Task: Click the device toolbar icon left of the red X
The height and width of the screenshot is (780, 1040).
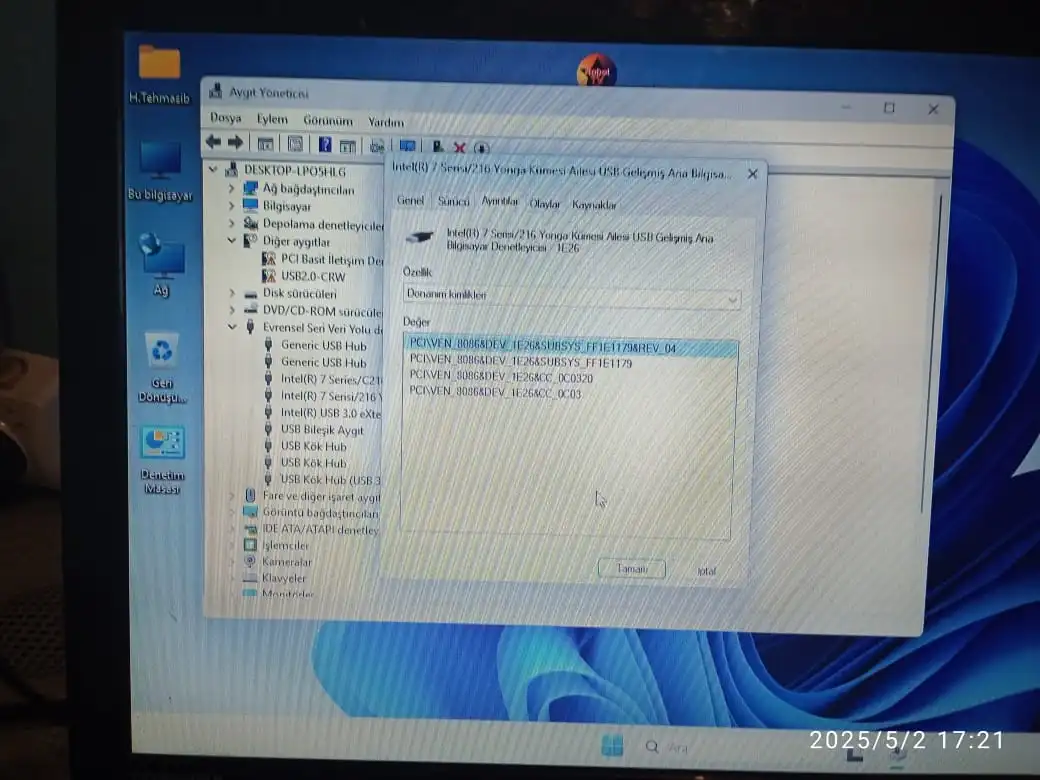Action: click(x=438, y=146)
